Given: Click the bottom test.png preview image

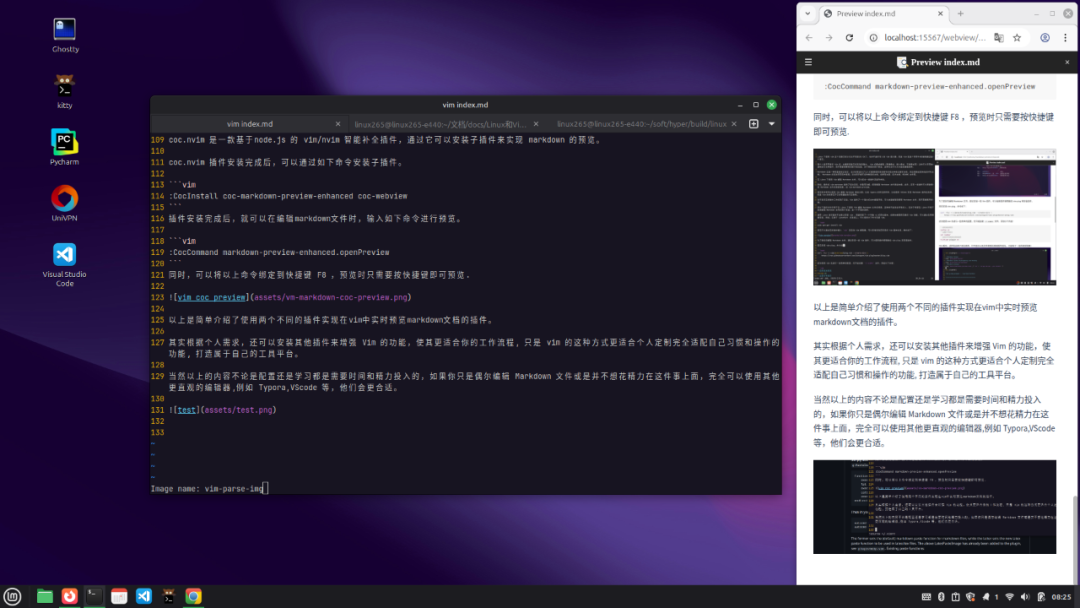Looking at the screenshot, I should tap(935, 507).
